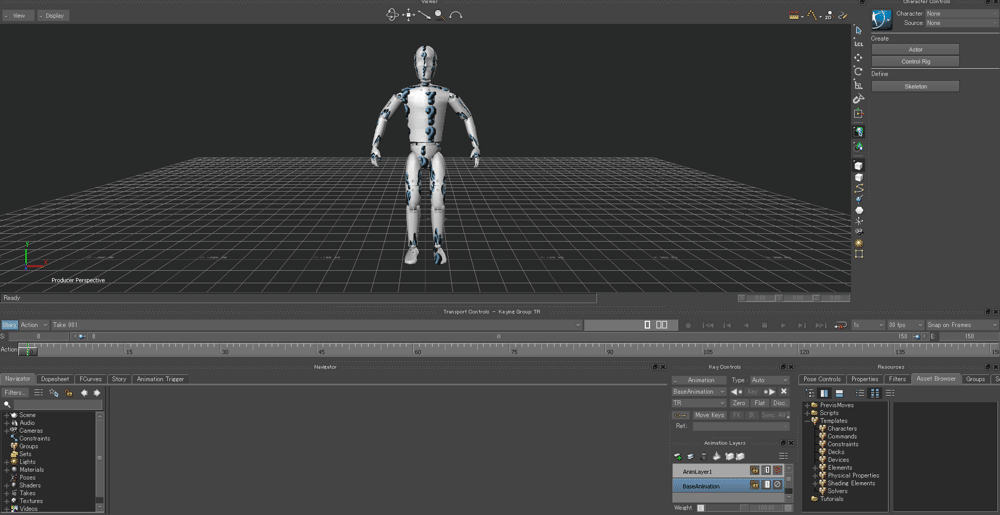This screenshot has width=1000, height=515.
Task: Click the orbit camera icon above viewer
Action: pyautogui.click(x=392, y=14)
